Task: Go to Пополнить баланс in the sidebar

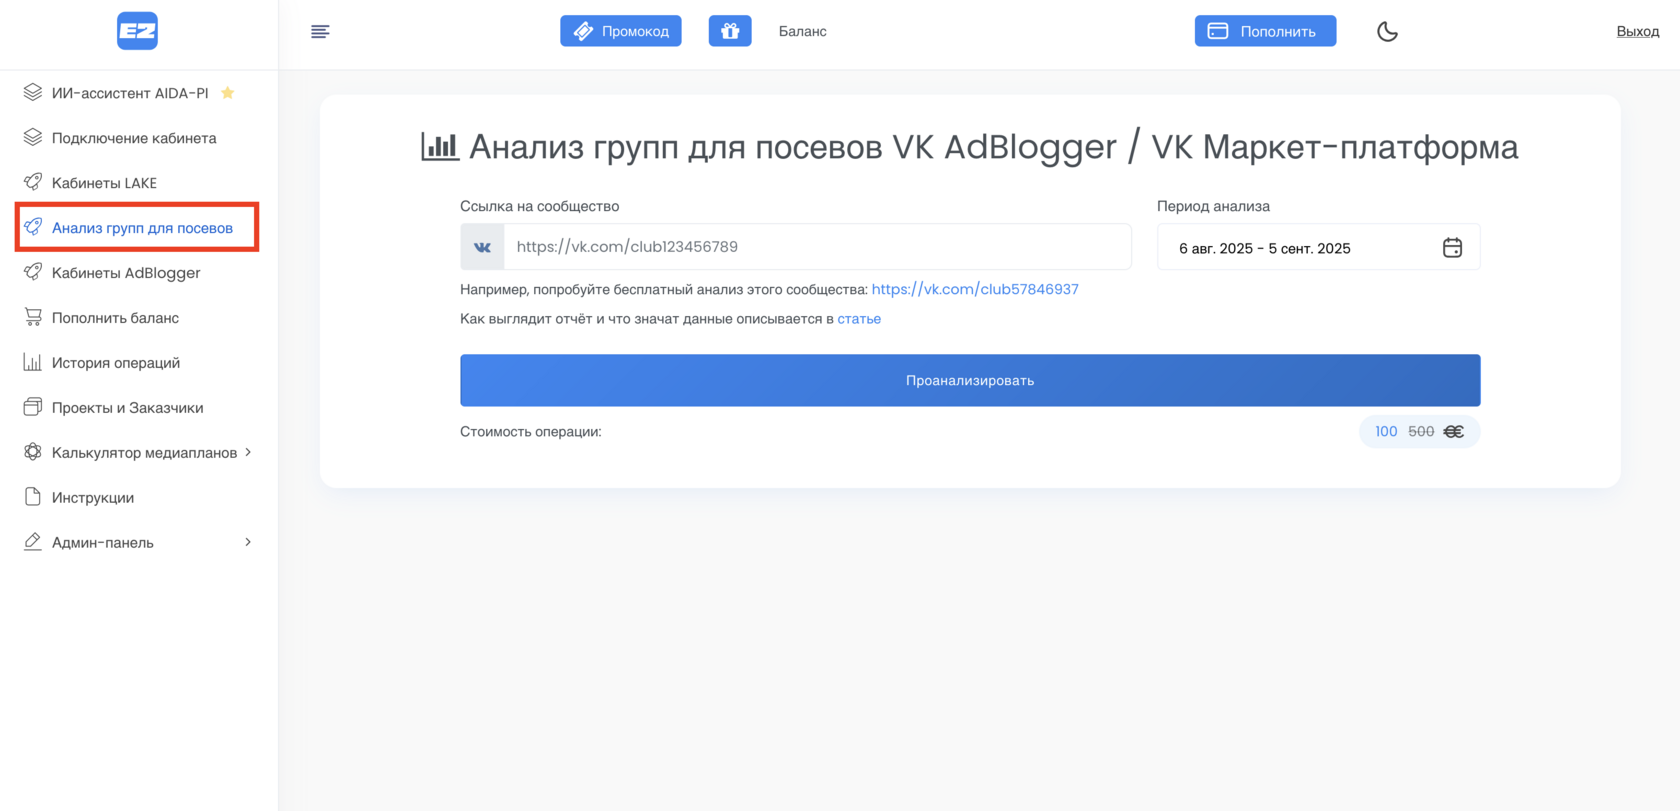Action: click(115, 318)
